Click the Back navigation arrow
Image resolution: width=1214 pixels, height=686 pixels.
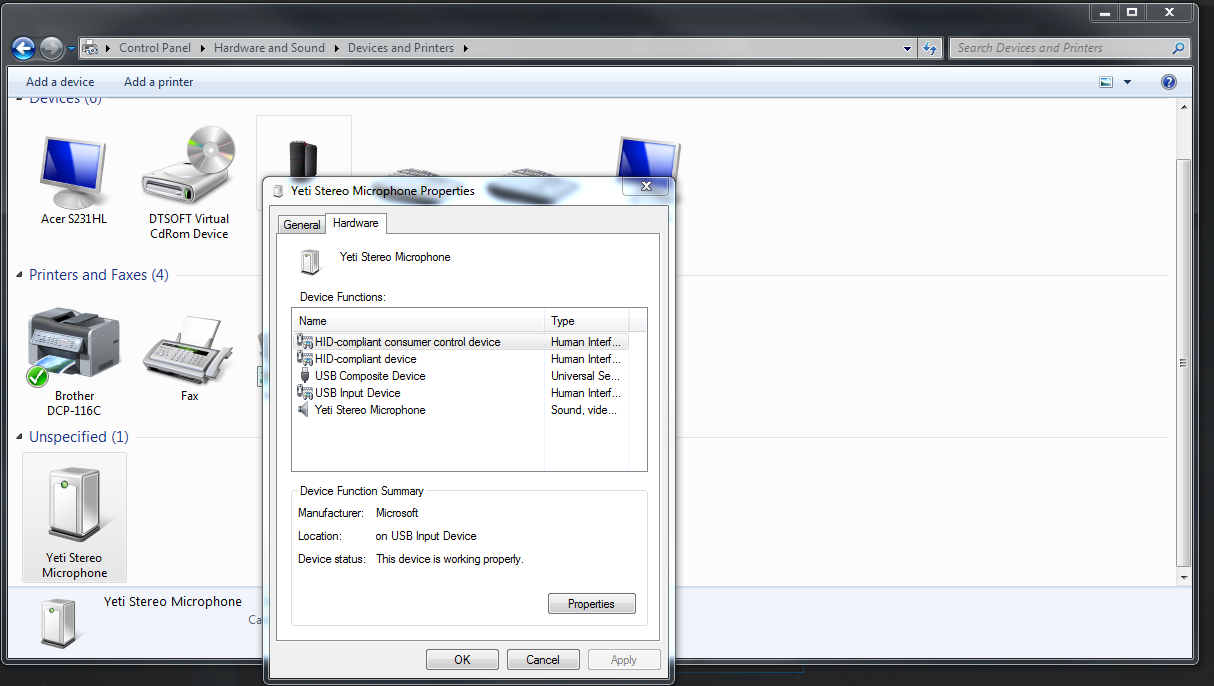[x=24, y=48]
